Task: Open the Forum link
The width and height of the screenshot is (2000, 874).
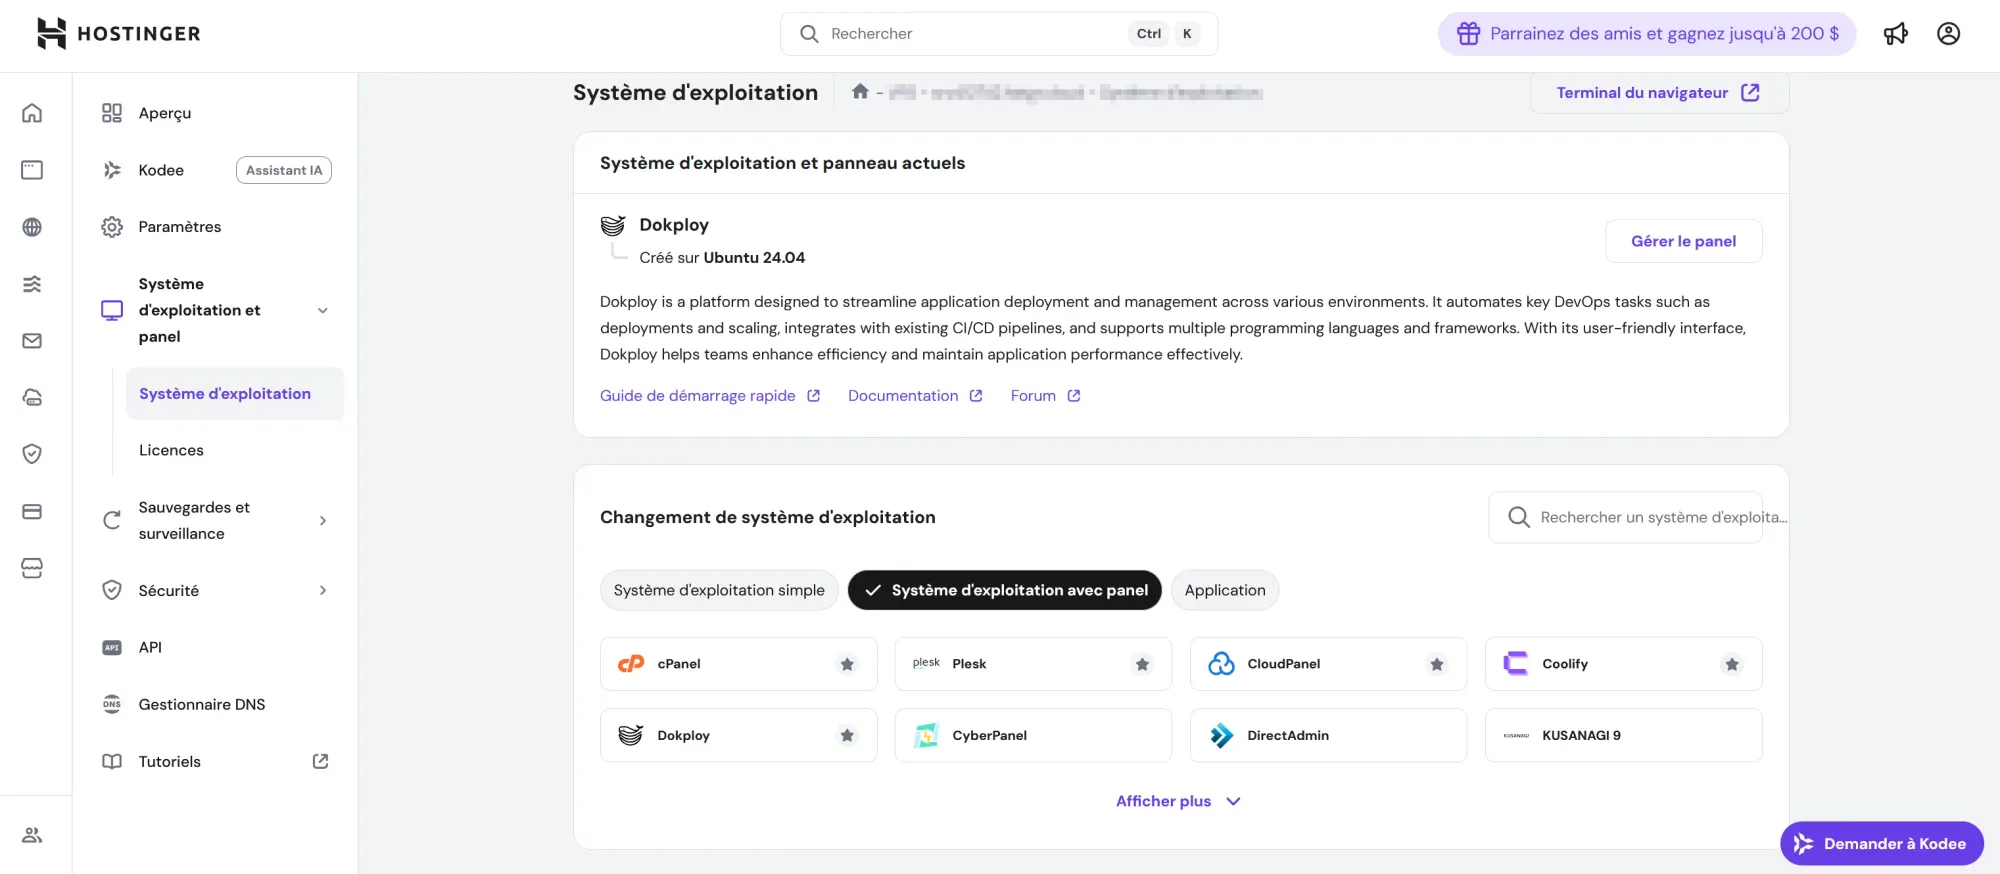Action: point(1045,396)
